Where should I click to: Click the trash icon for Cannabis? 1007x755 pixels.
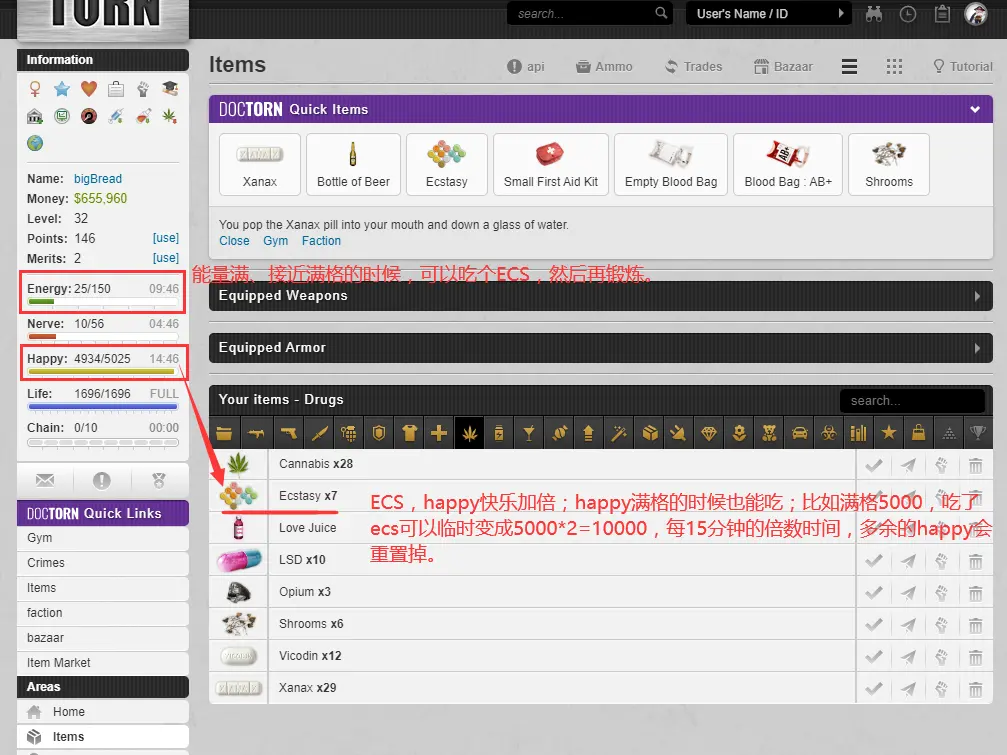coord(974,465)
